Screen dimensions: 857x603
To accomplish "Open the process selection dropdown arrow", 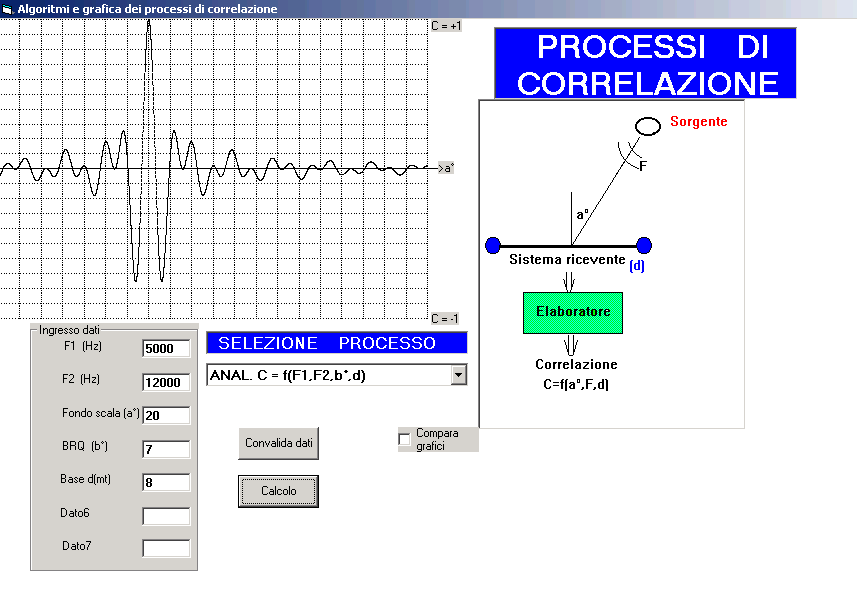I will coord(459,375).
